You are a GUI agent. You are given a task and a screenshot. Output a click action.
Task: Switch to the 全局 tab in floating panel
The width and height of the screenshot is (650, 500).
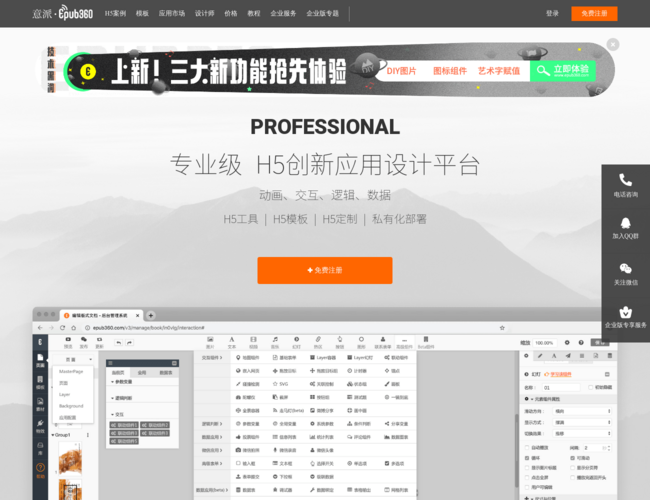(x=142, y=372)
